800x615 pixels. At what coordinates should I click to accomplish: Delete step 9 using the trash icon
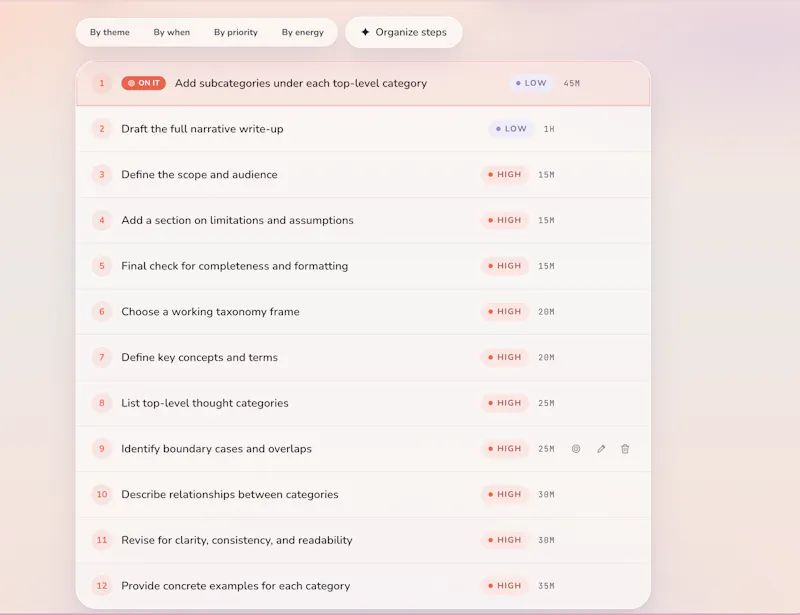click(x=625, y=449)
